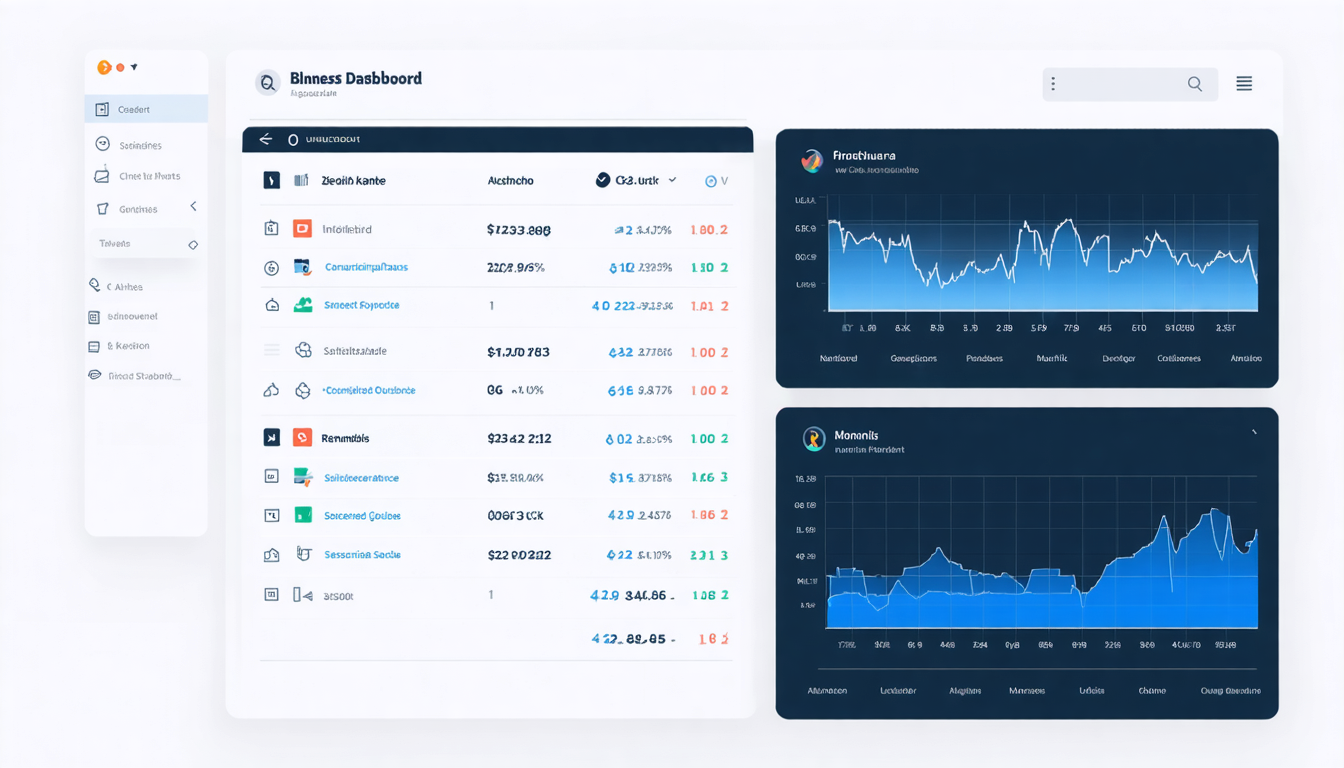
Task: Click the icon beside 'bdnoouenel' in sidebar
Action: pos(94,317)
